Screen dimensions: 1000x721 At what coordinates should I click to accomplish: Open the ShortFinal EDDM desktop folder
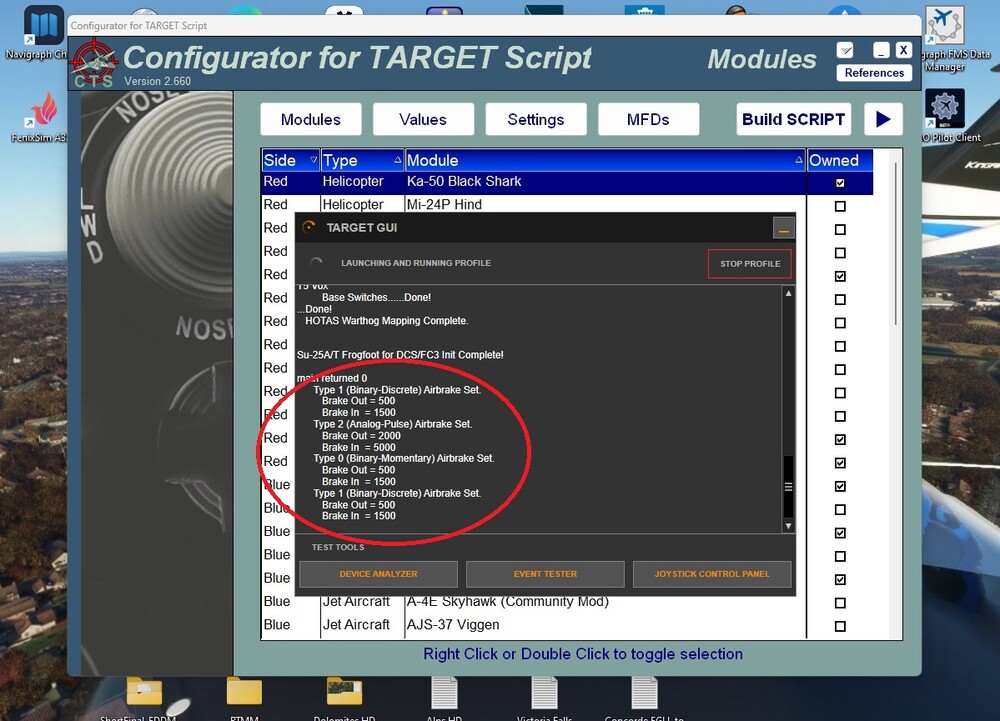click(x=143, y=698)
